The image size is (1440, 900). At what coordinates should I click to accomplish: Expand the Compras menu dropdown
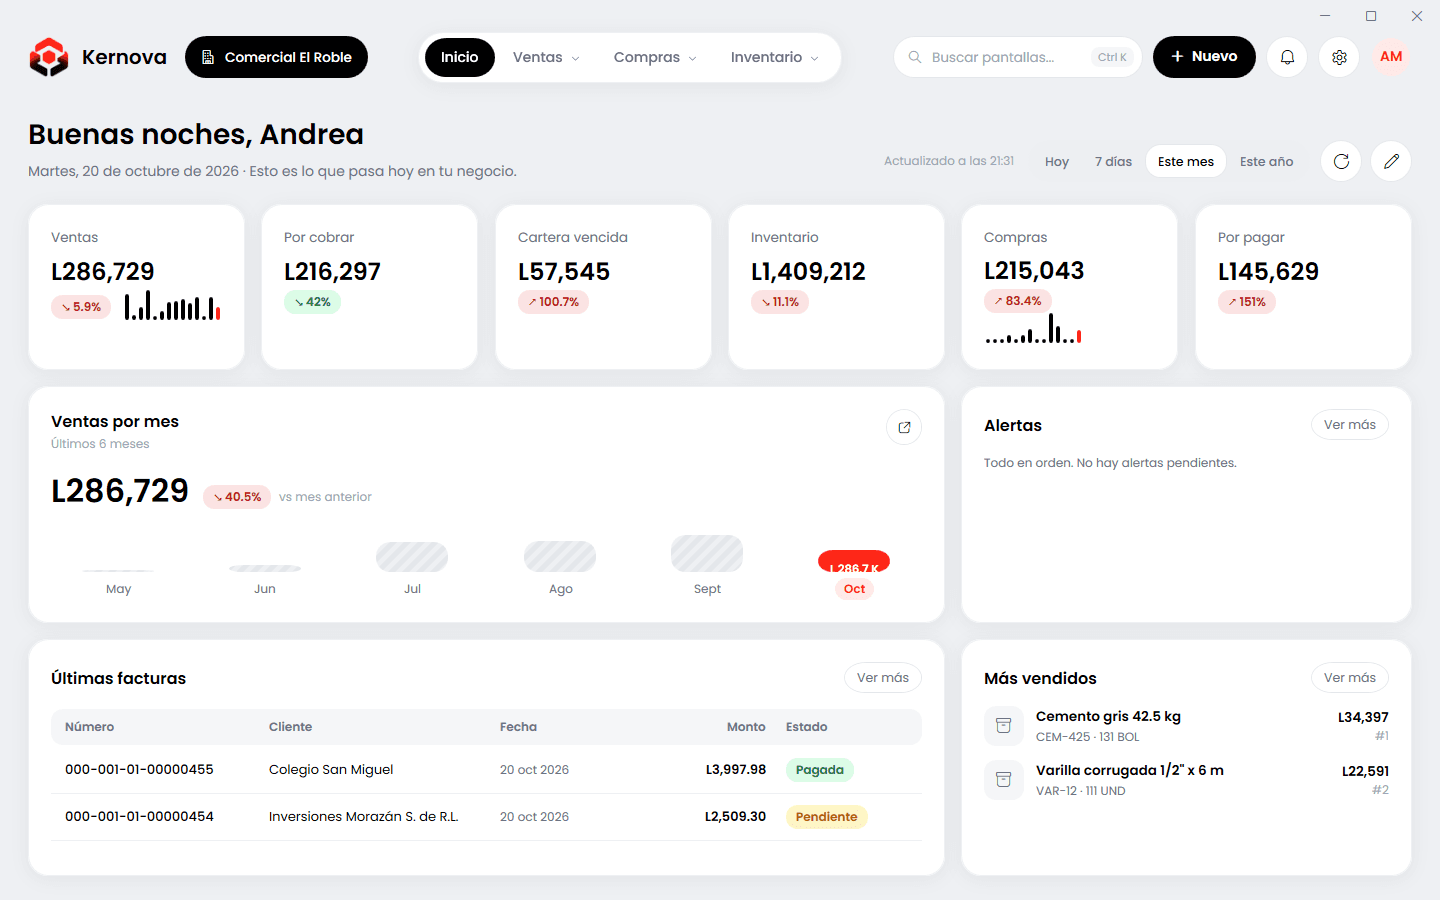pyautogui.click(x=655, y=57)
